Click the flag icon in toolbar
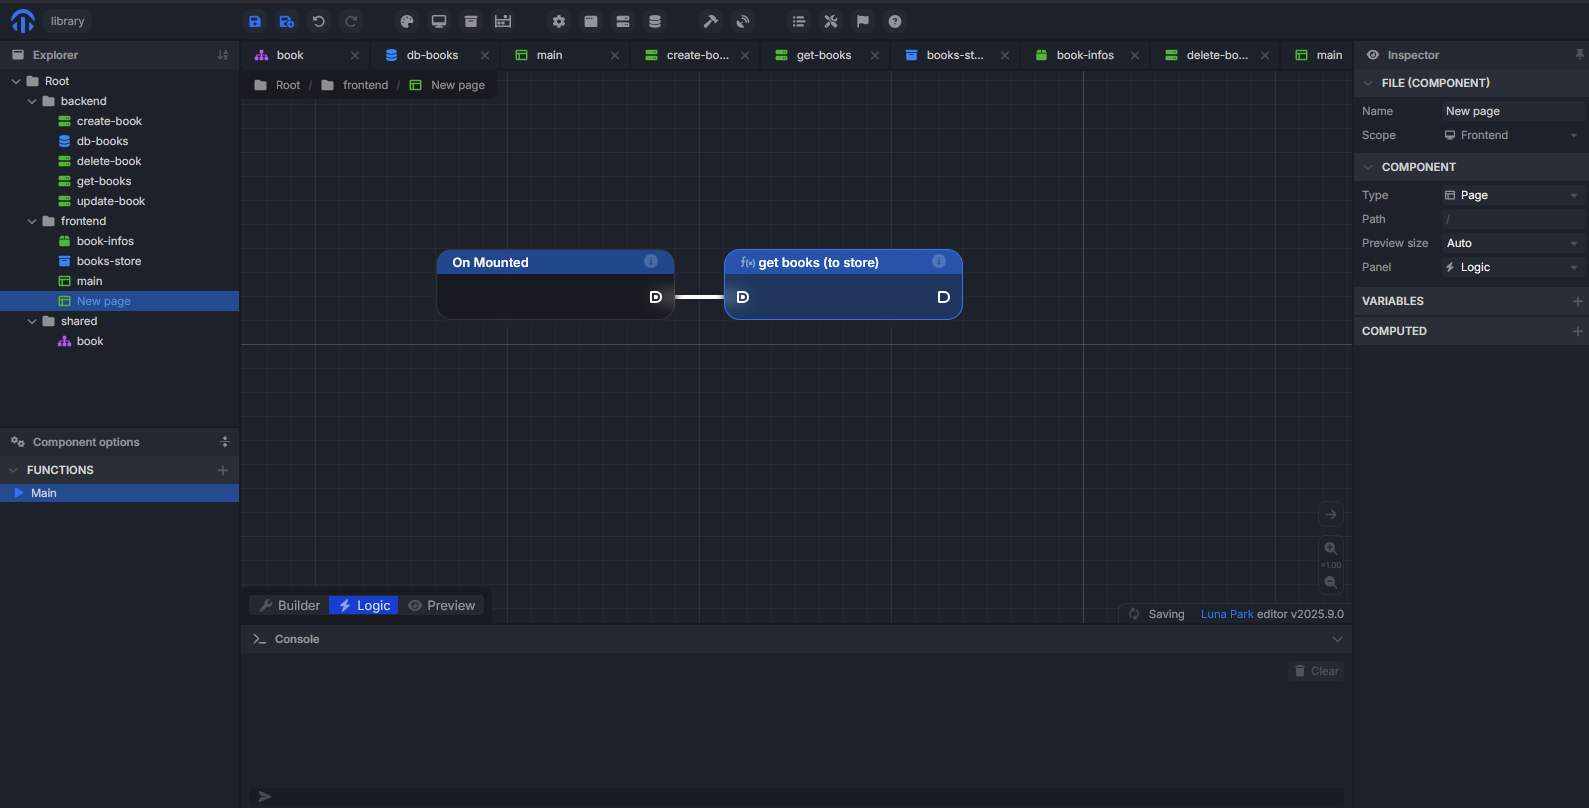1589x808 pixels. click(x=863, y=21)
